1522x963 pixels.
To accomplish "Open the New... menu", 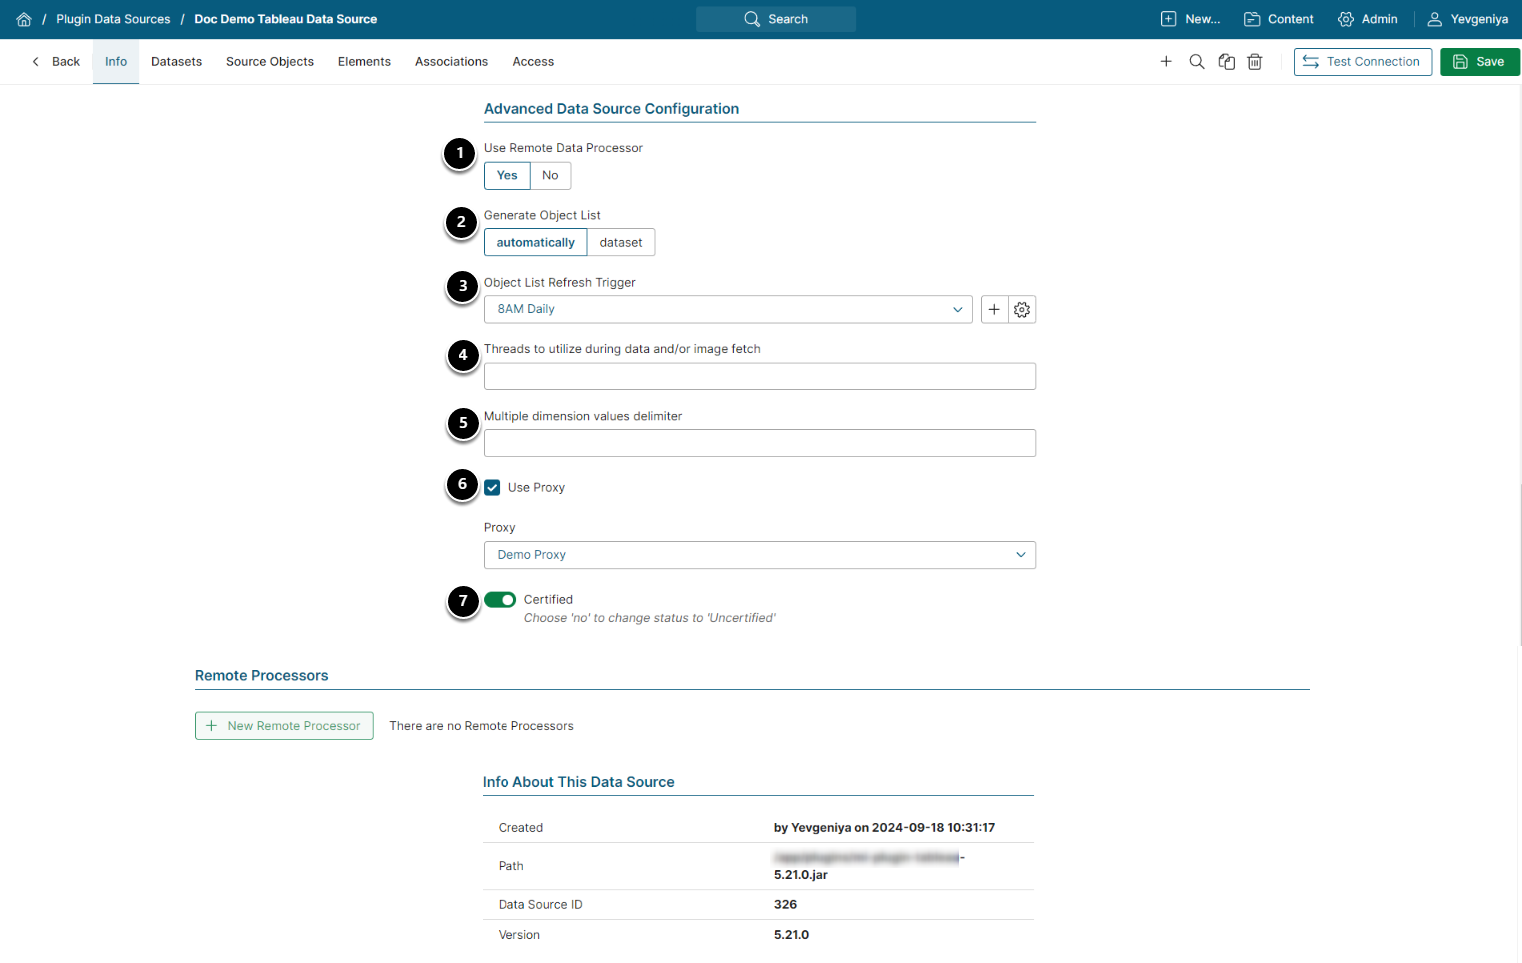I will 1190,19.
